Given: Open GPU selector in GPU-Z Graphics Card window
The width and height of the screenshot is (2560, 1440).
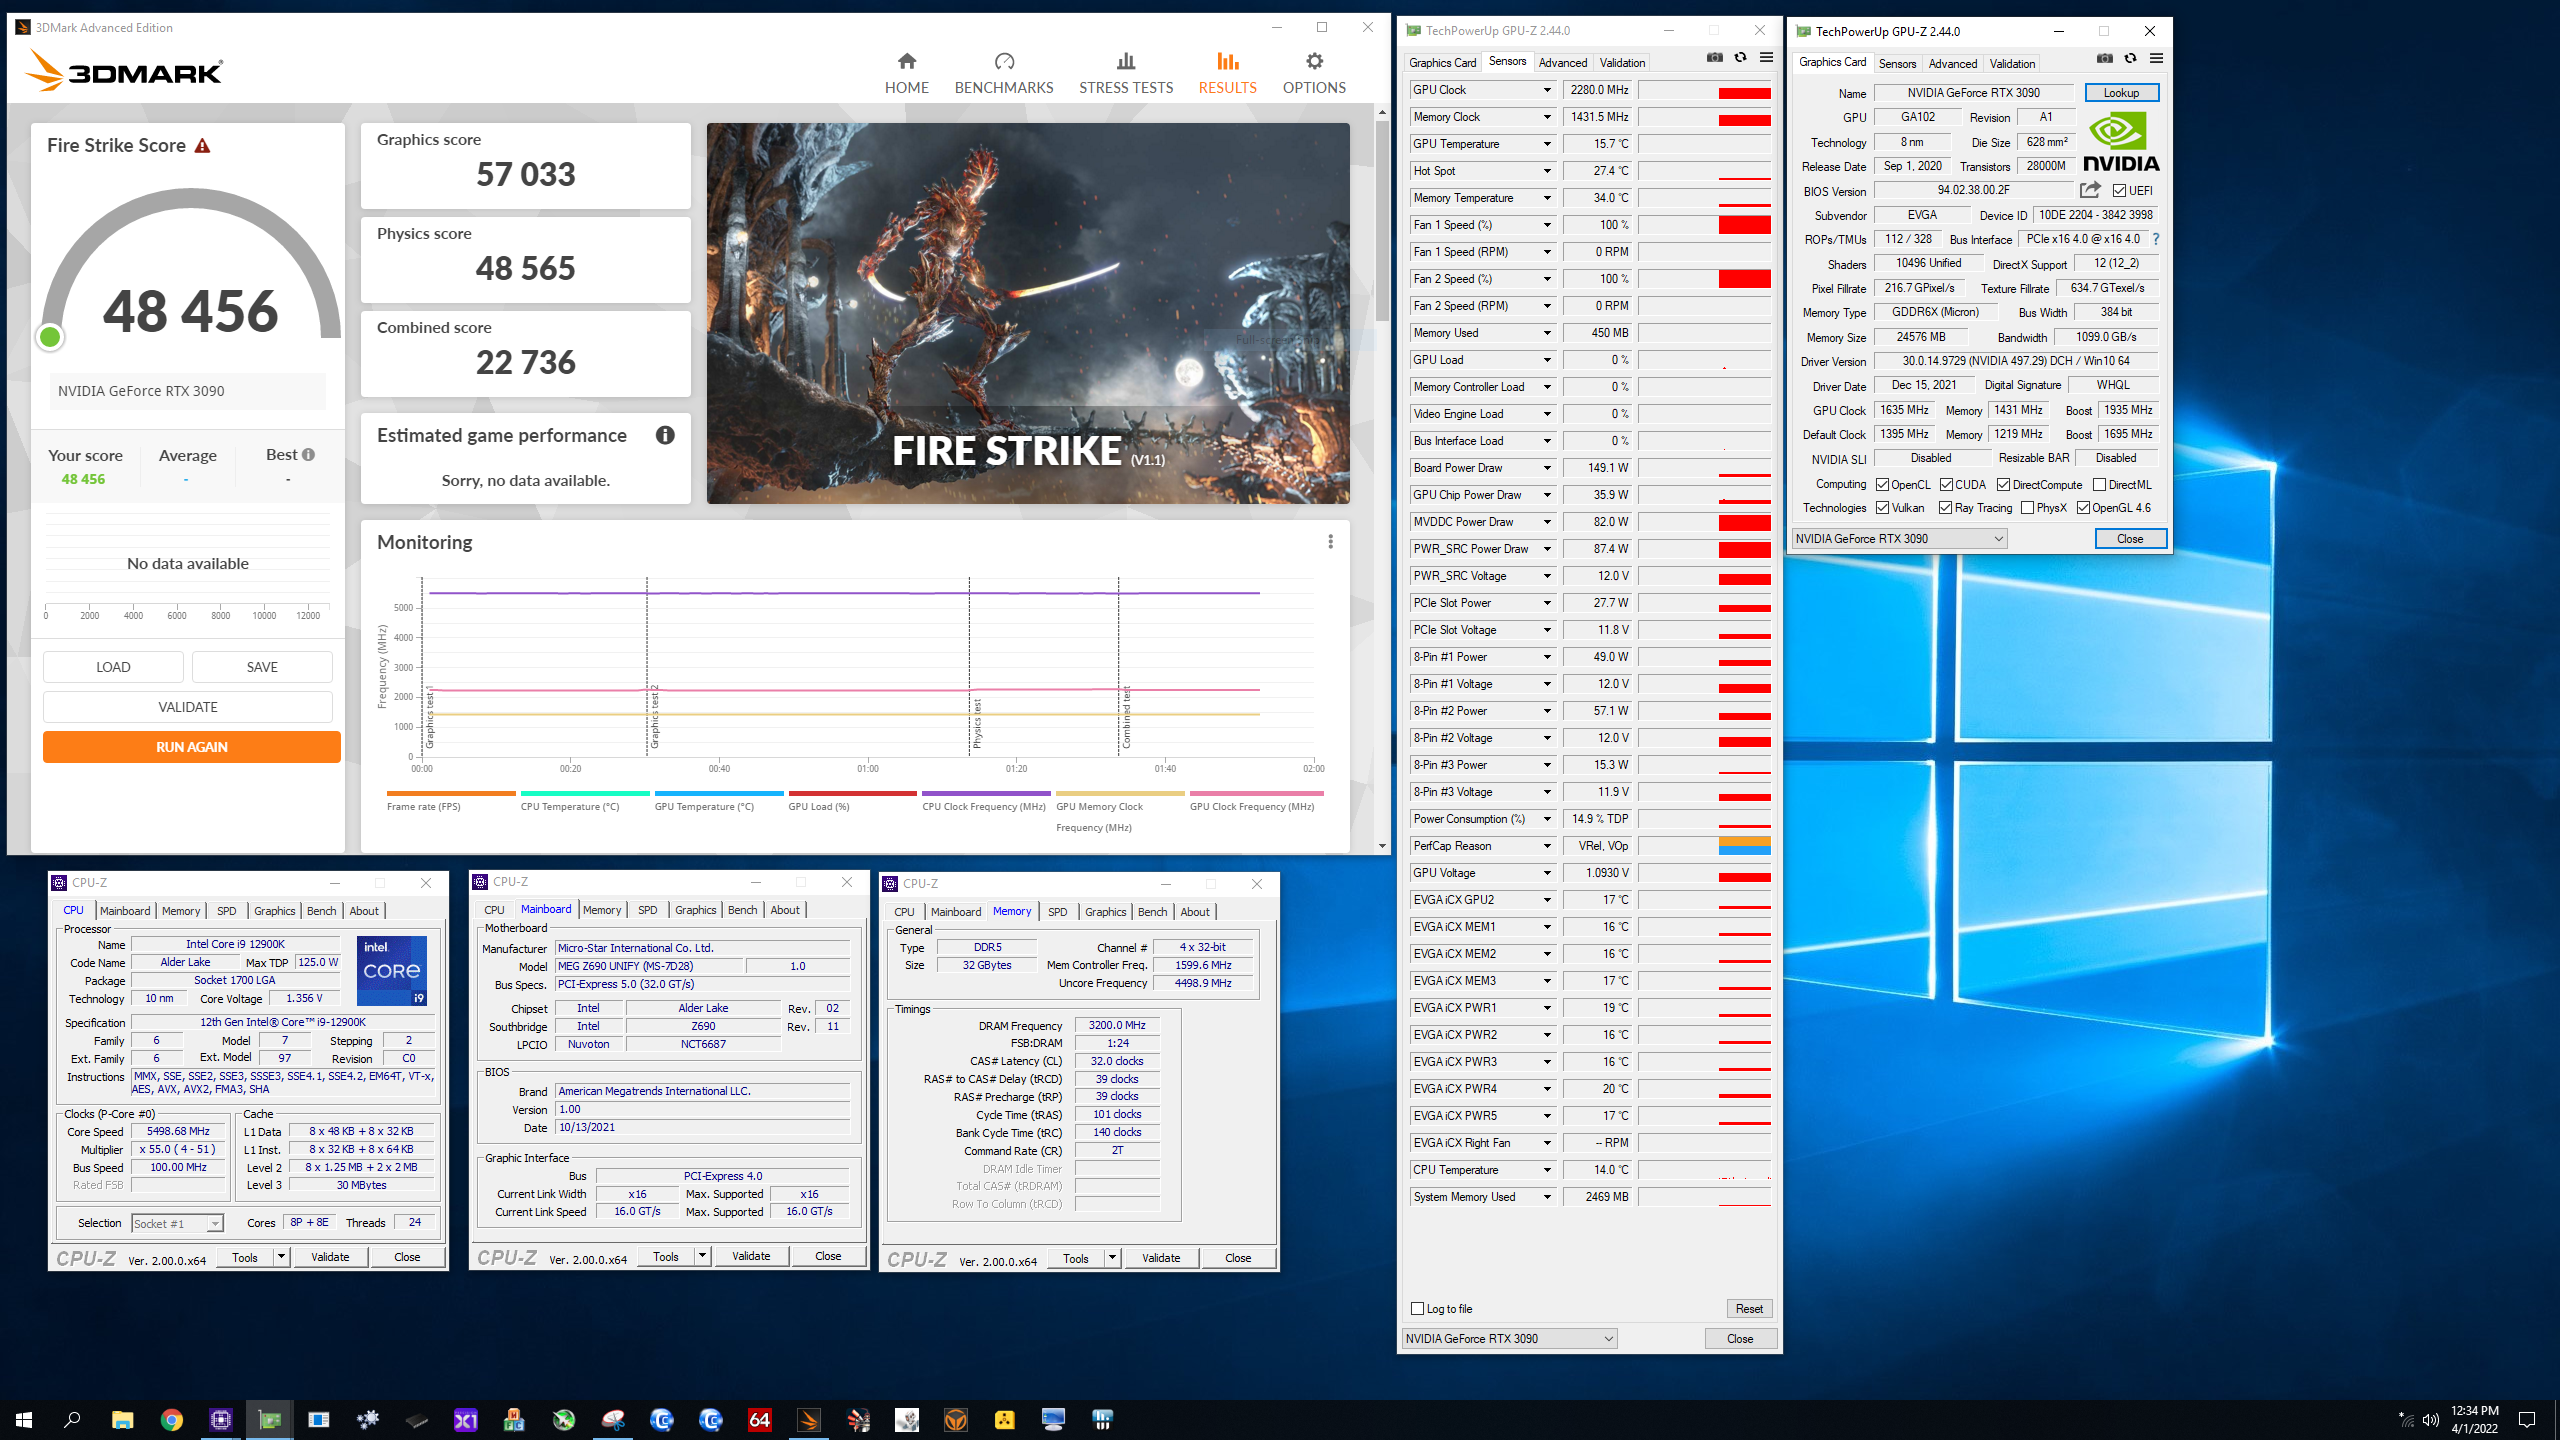Looking at the screenshot, I should [x=1899, y=539].
